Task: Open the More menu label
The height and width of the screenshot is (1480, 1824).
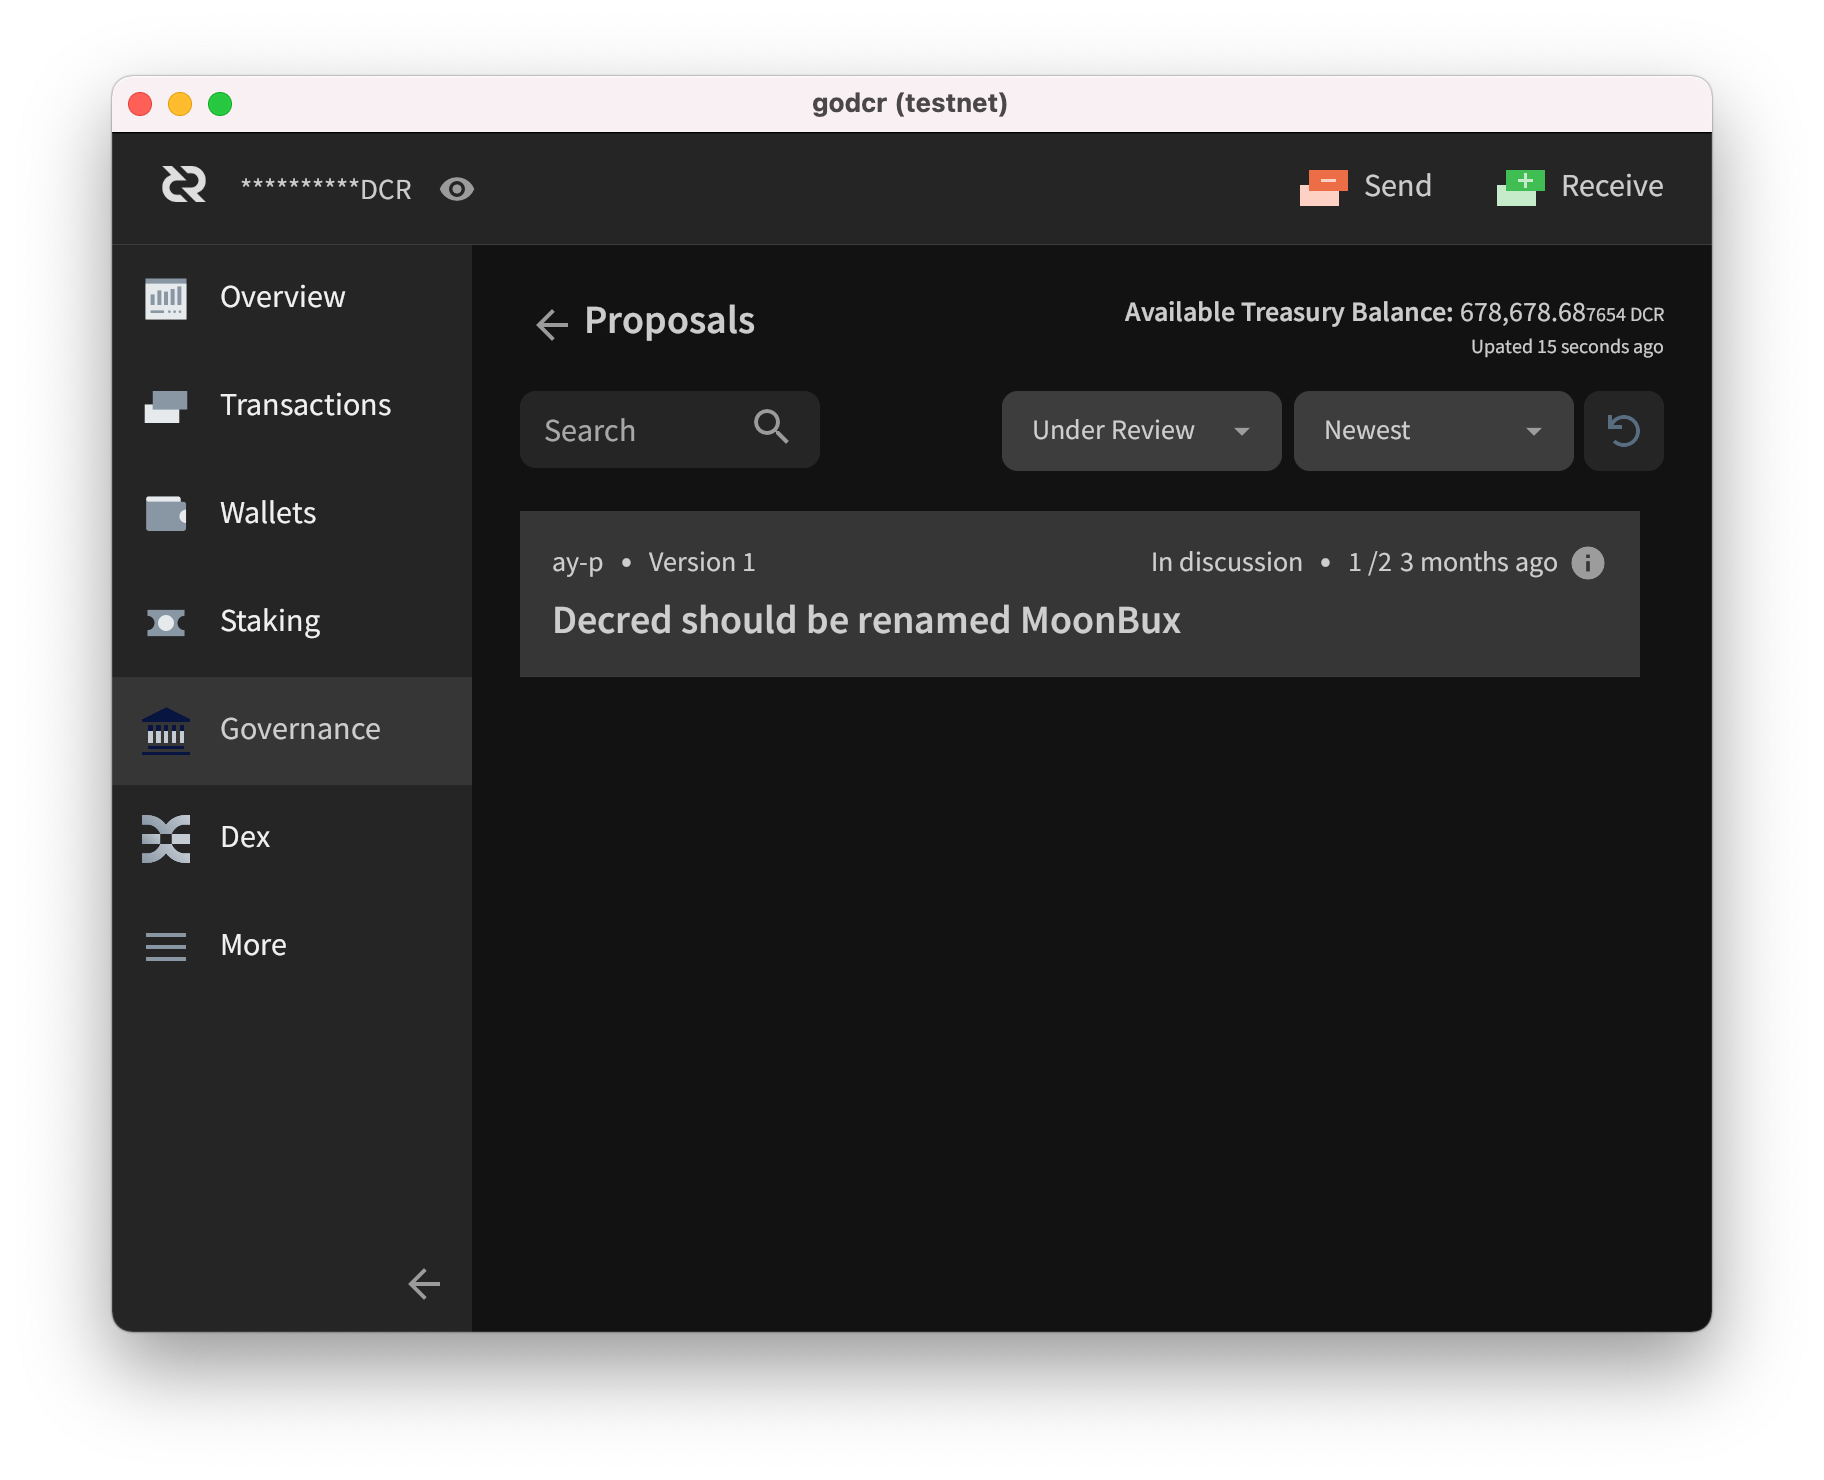Action: [253, 945]
